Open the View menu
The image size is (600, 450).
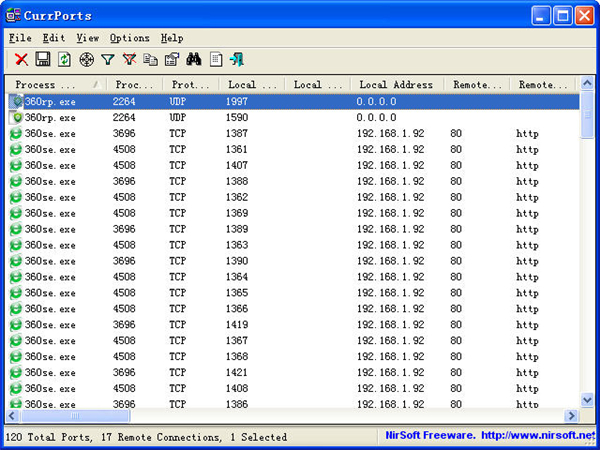(88, 38)
